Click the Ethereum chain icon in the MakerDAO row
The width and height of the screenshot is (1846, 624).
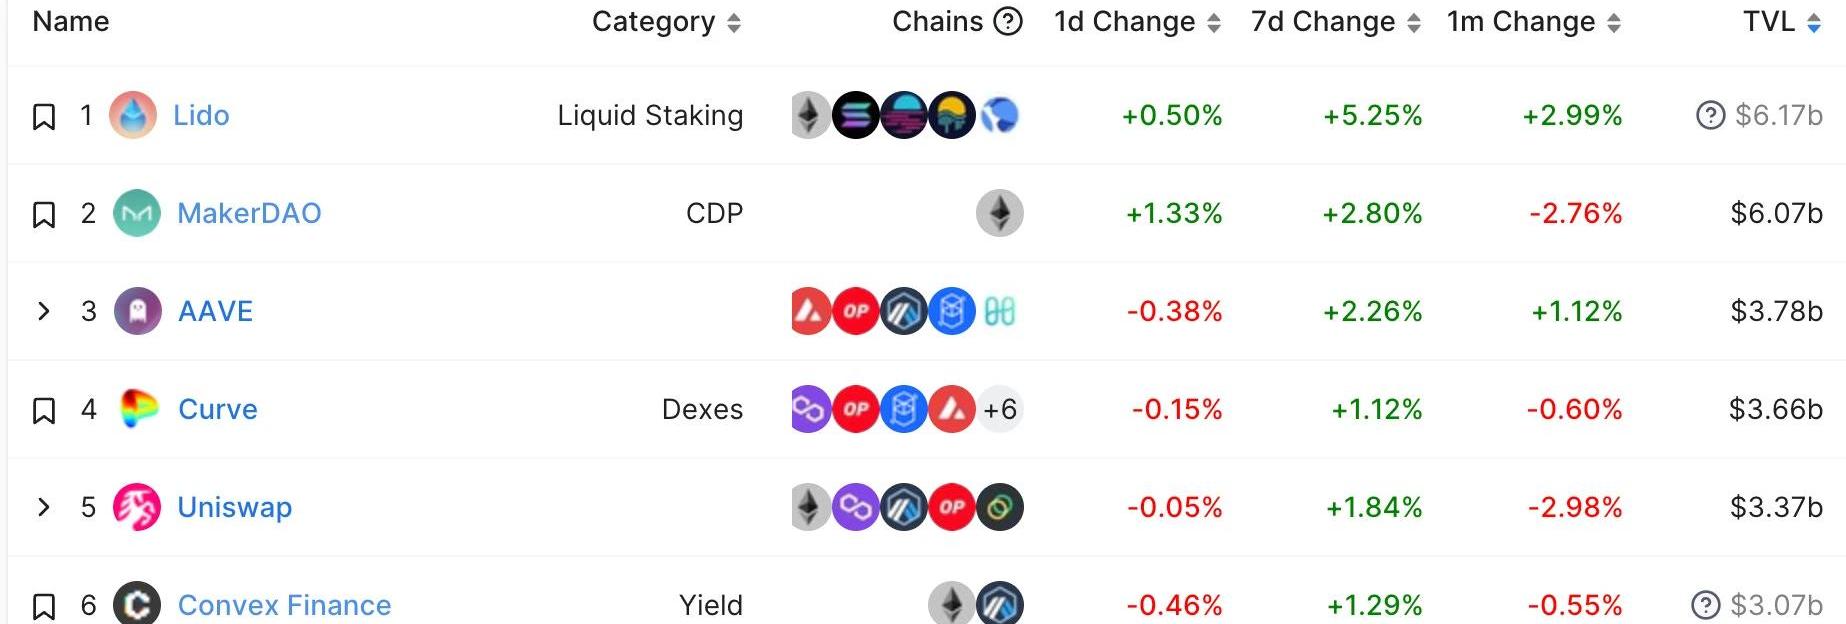click(999, 213)
